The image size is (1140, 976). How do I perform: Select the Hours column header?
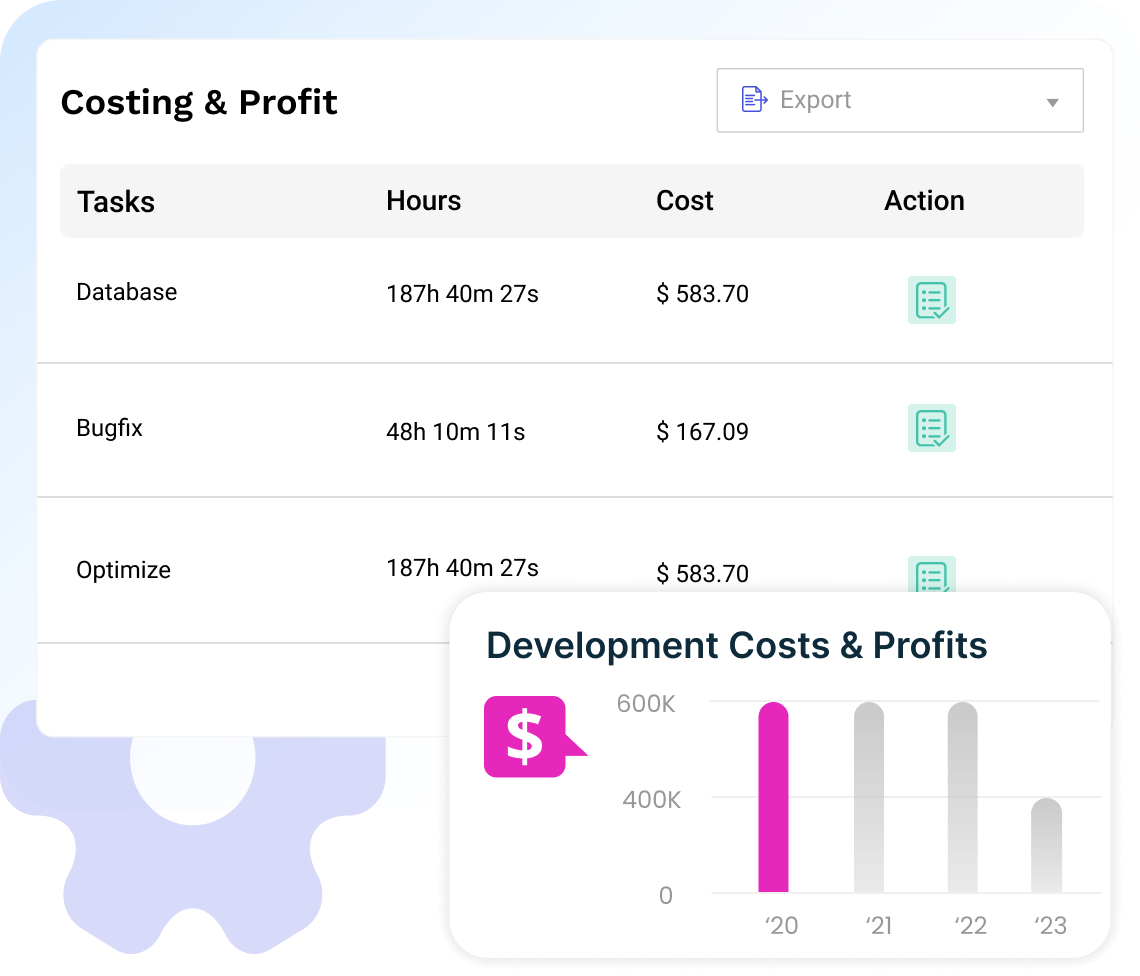click(423, 200)
